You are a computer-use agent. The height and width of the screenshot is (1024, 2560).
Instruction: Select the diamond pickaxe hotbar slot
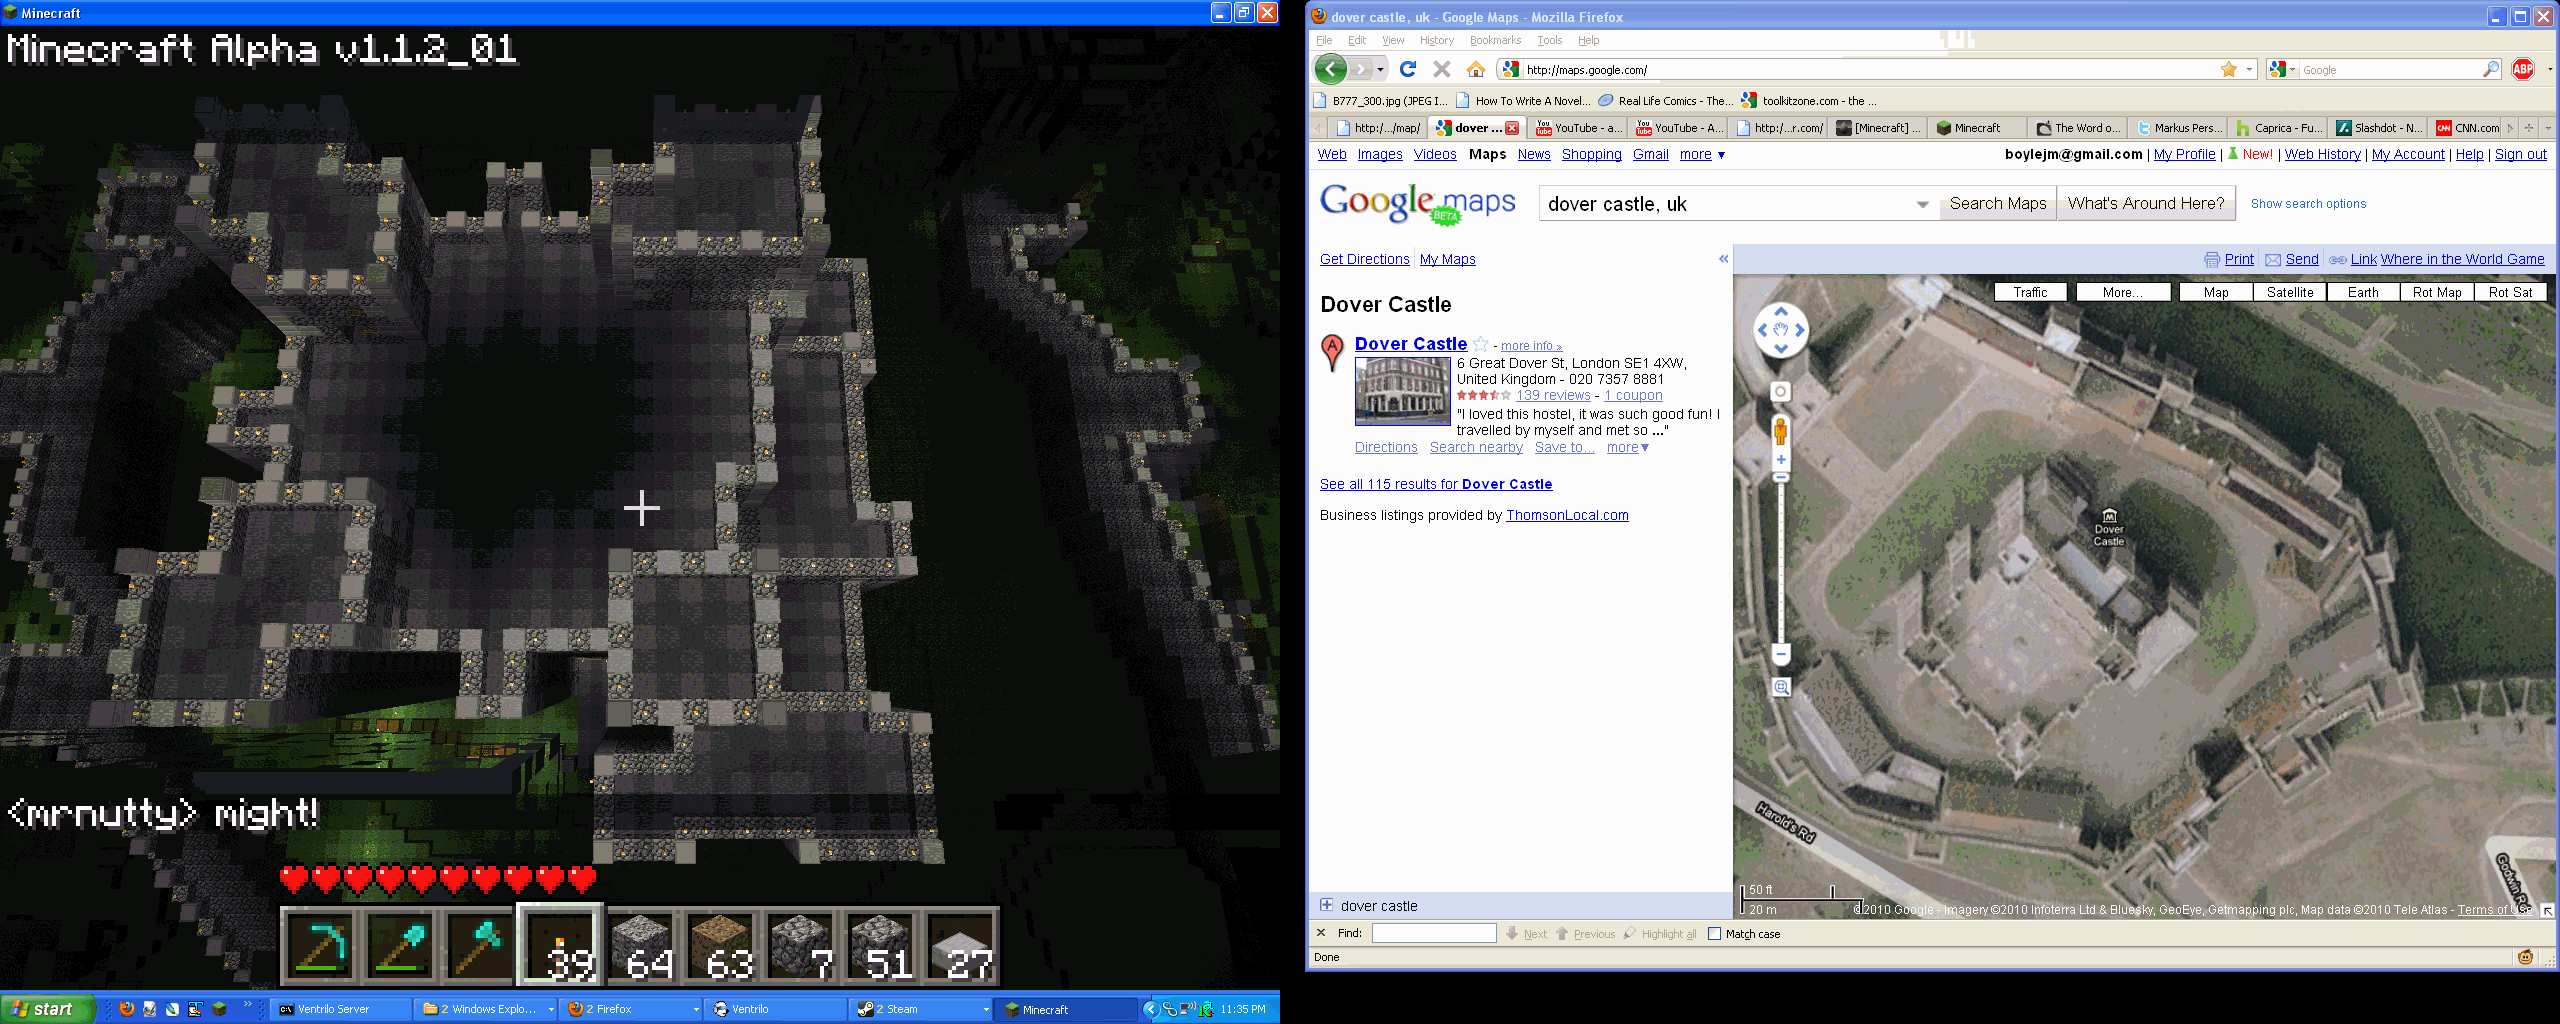pyautogui.click(x=320, y=946)
